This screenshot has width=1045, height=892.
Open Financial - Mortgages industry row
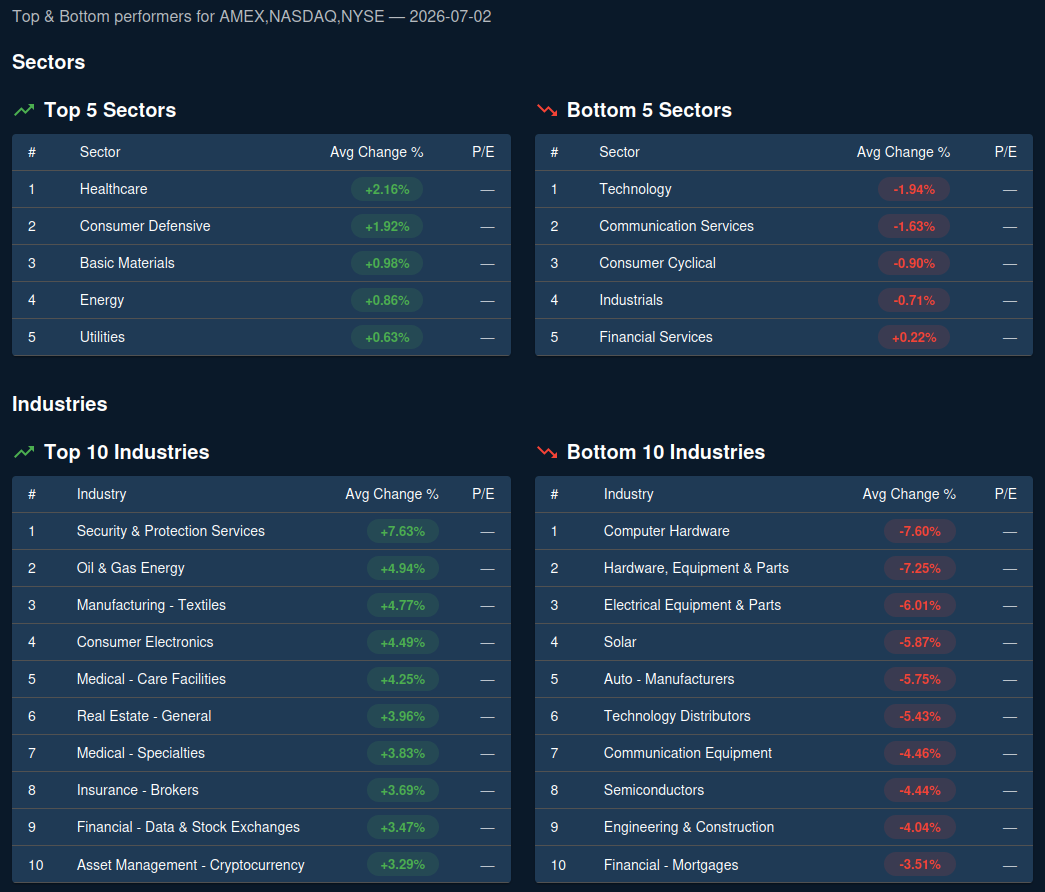[784, 865]
